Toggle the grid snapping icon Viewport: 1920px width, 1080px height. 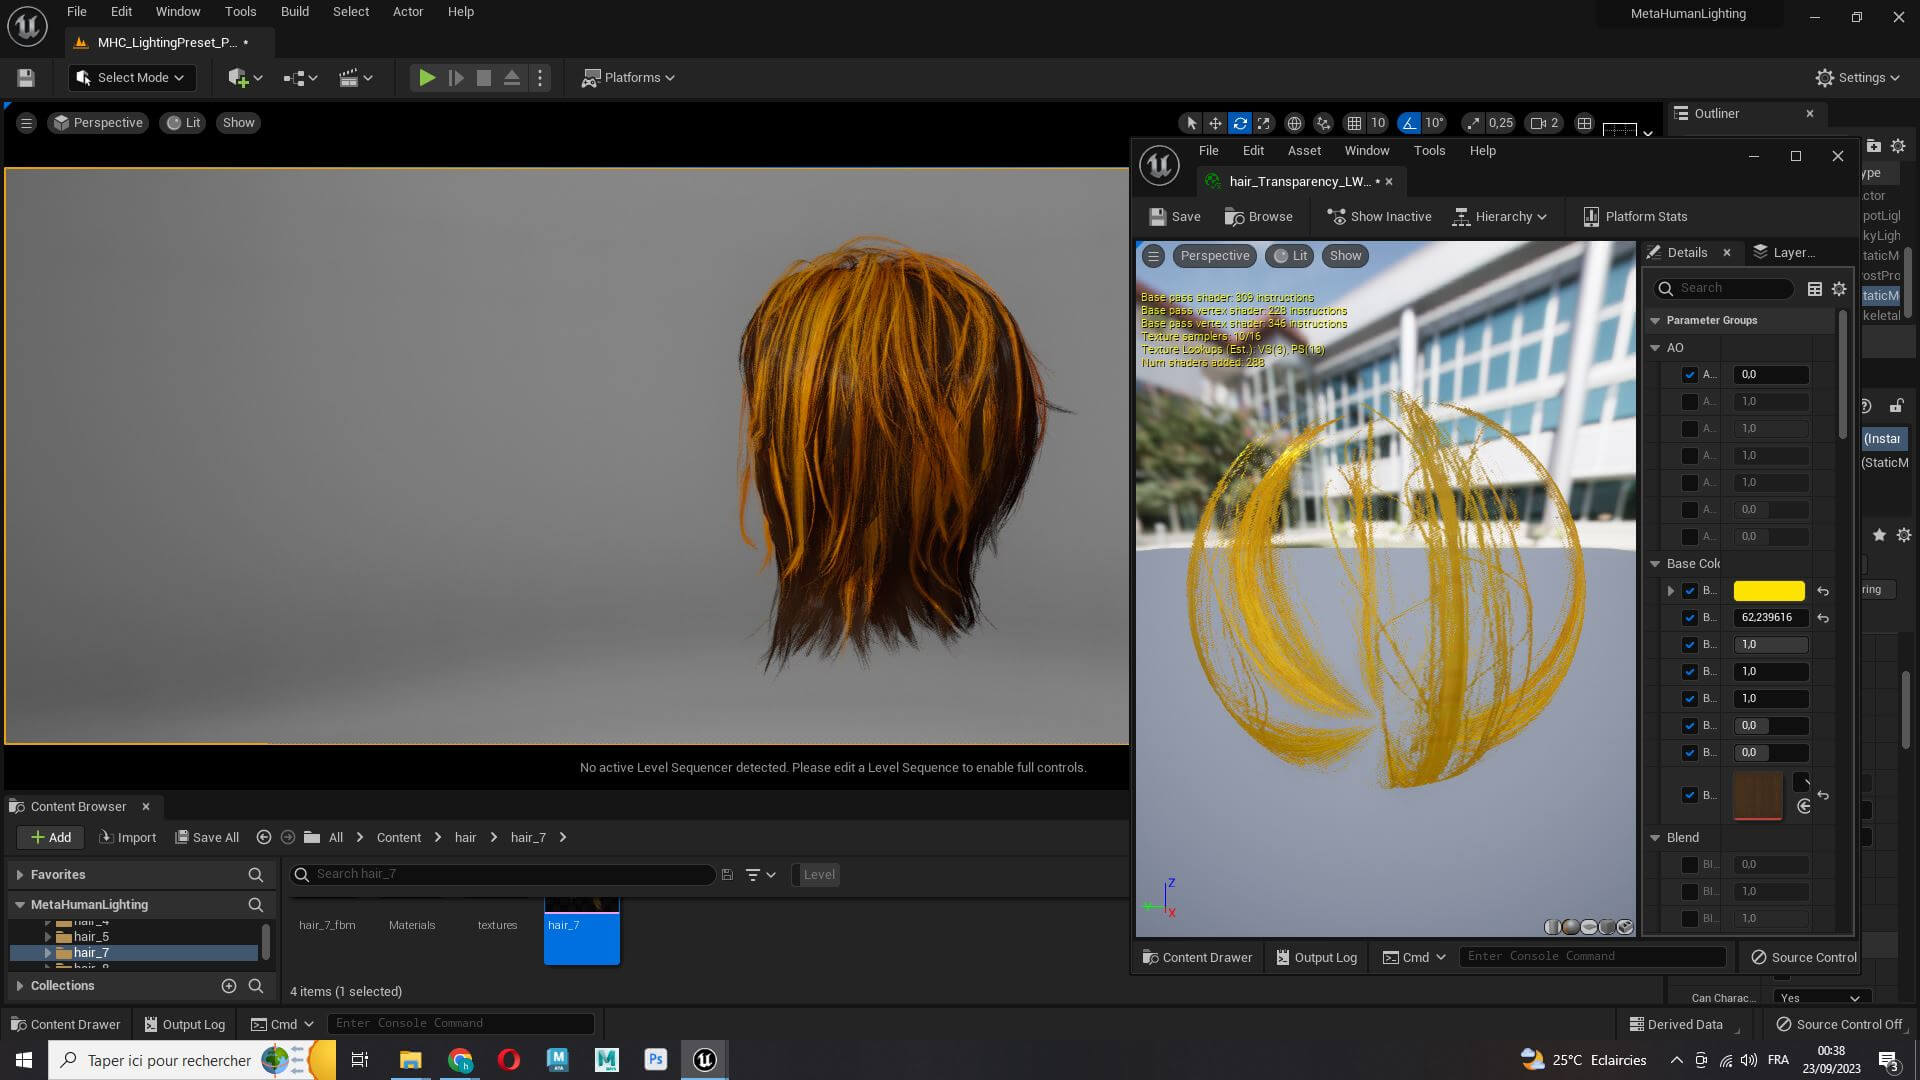[x=1354, y=123]
